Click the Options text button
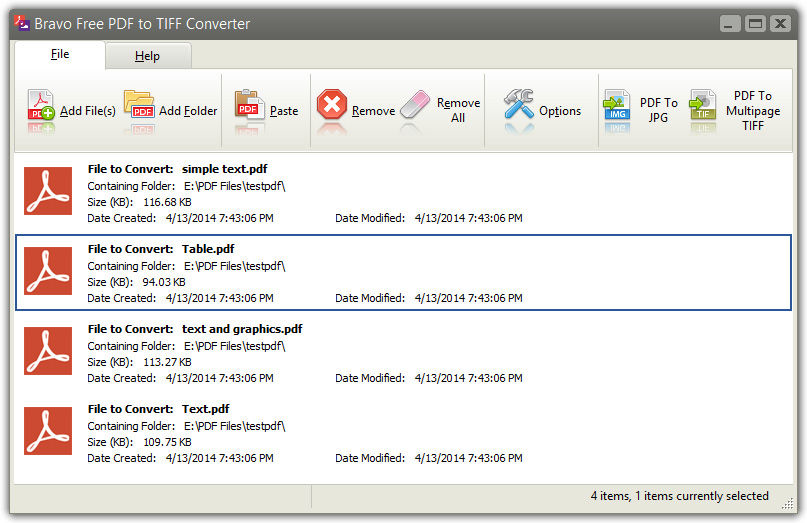 [x=560, y=111]
